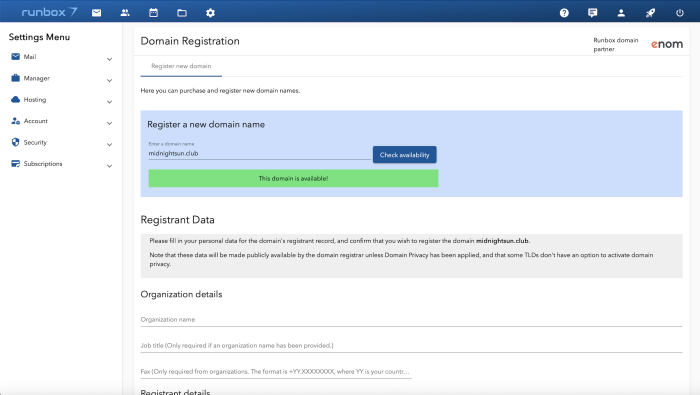Expand the Security menu chevron
The width and height of the screenshot is (700, 395).
[x=109, y=145]
